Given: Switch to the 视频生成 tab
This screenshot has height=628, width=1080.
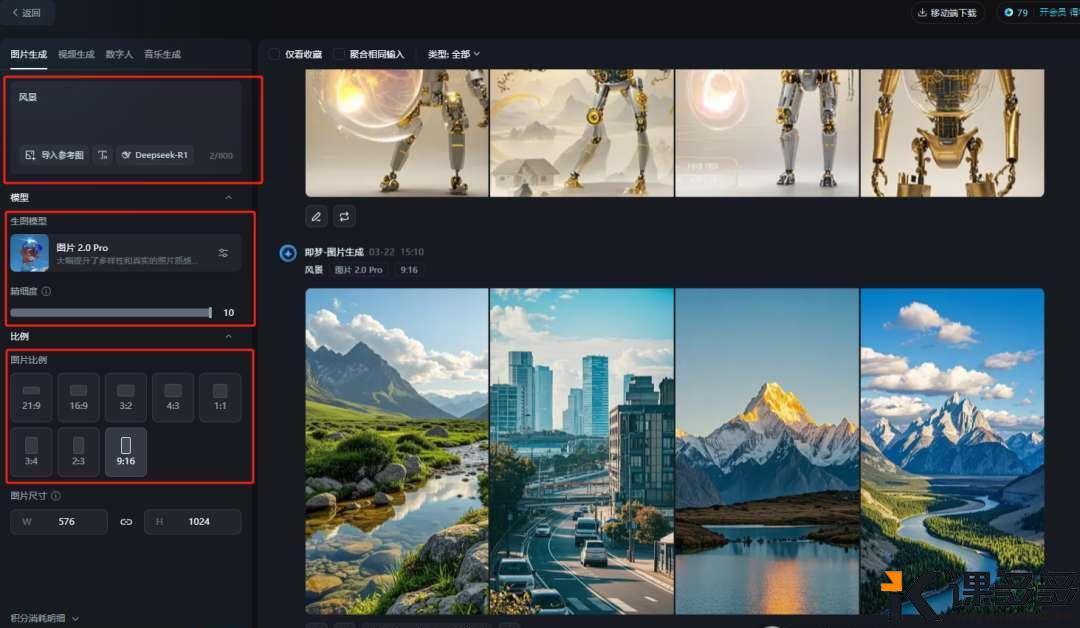Looking at the screenshot, I should 76,54.
